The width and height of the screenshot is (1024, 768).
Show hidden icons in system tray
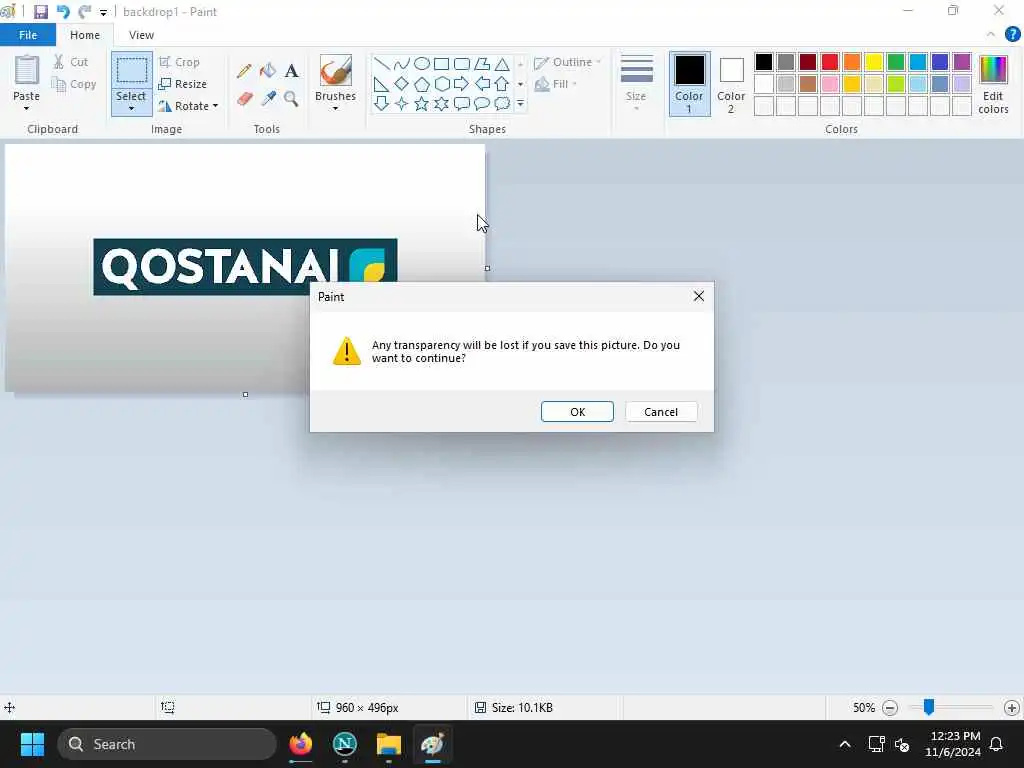click(844, 744)
